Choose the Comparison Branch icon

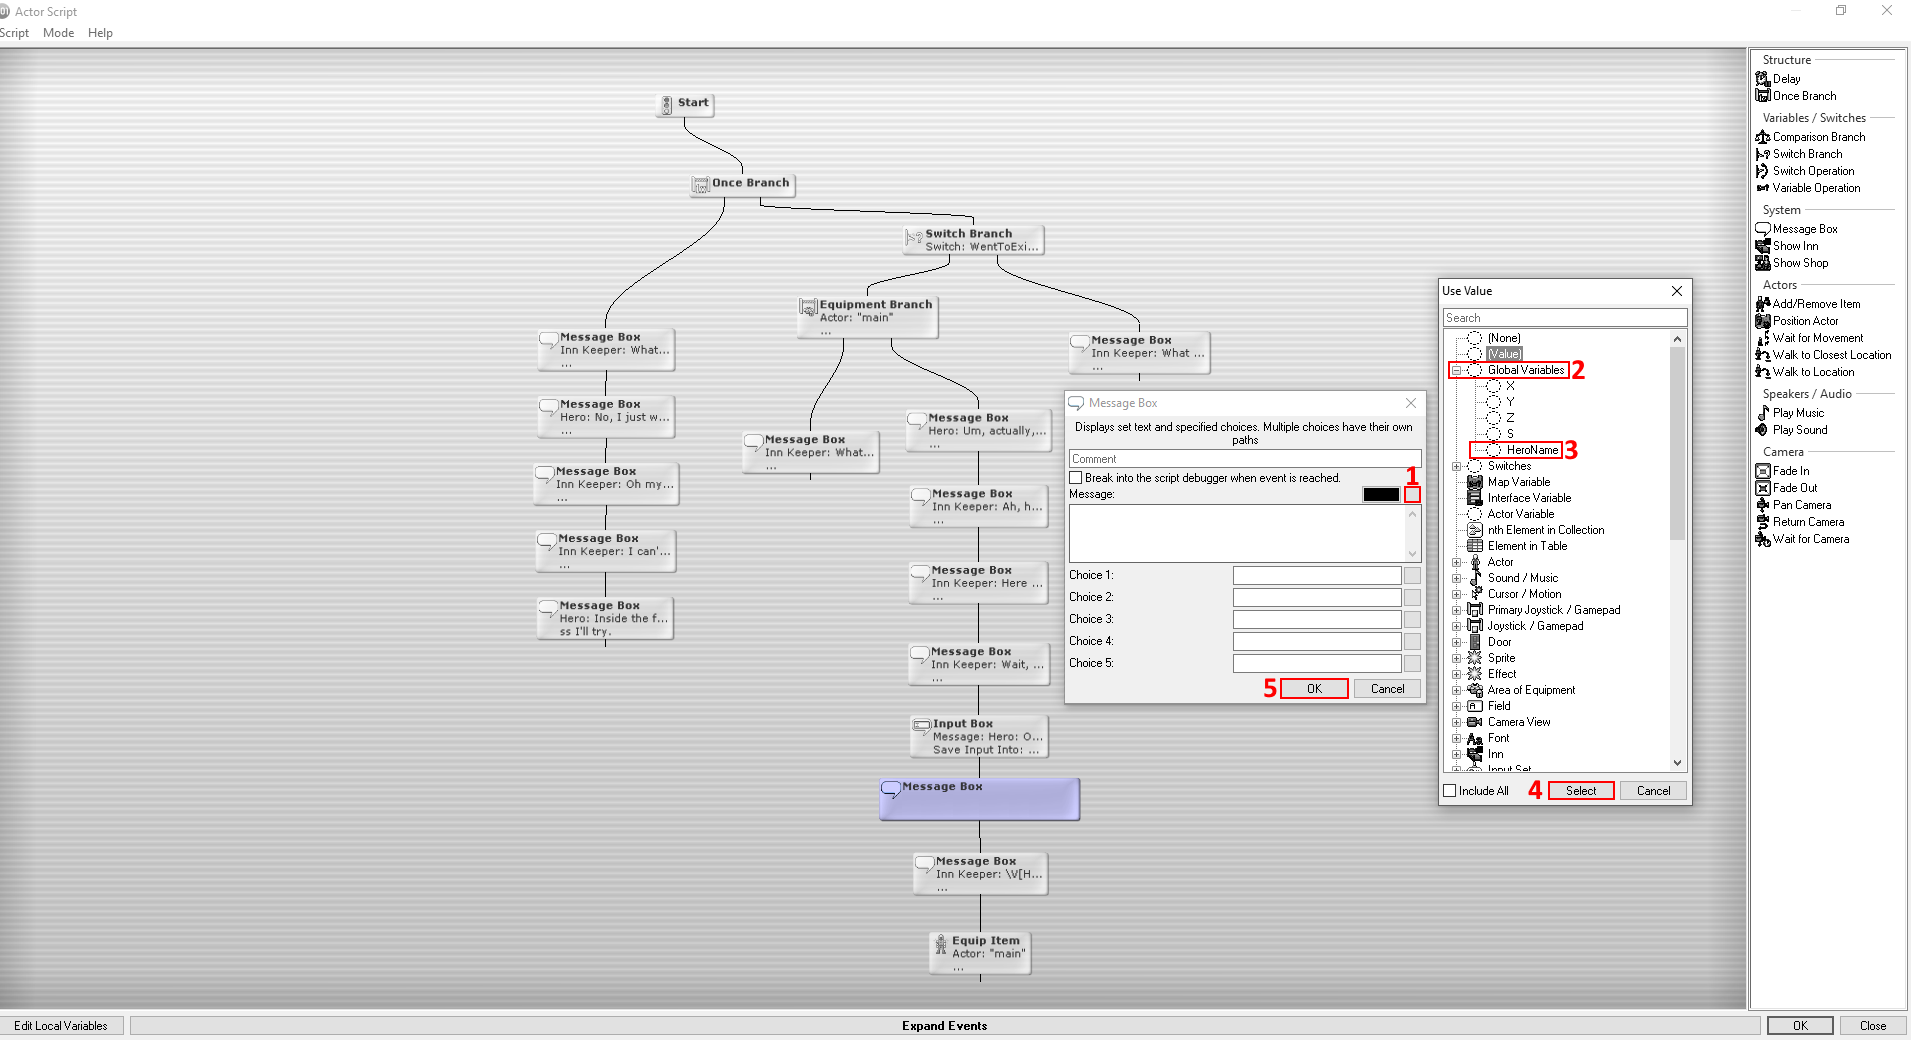[x=1763, y=137]
